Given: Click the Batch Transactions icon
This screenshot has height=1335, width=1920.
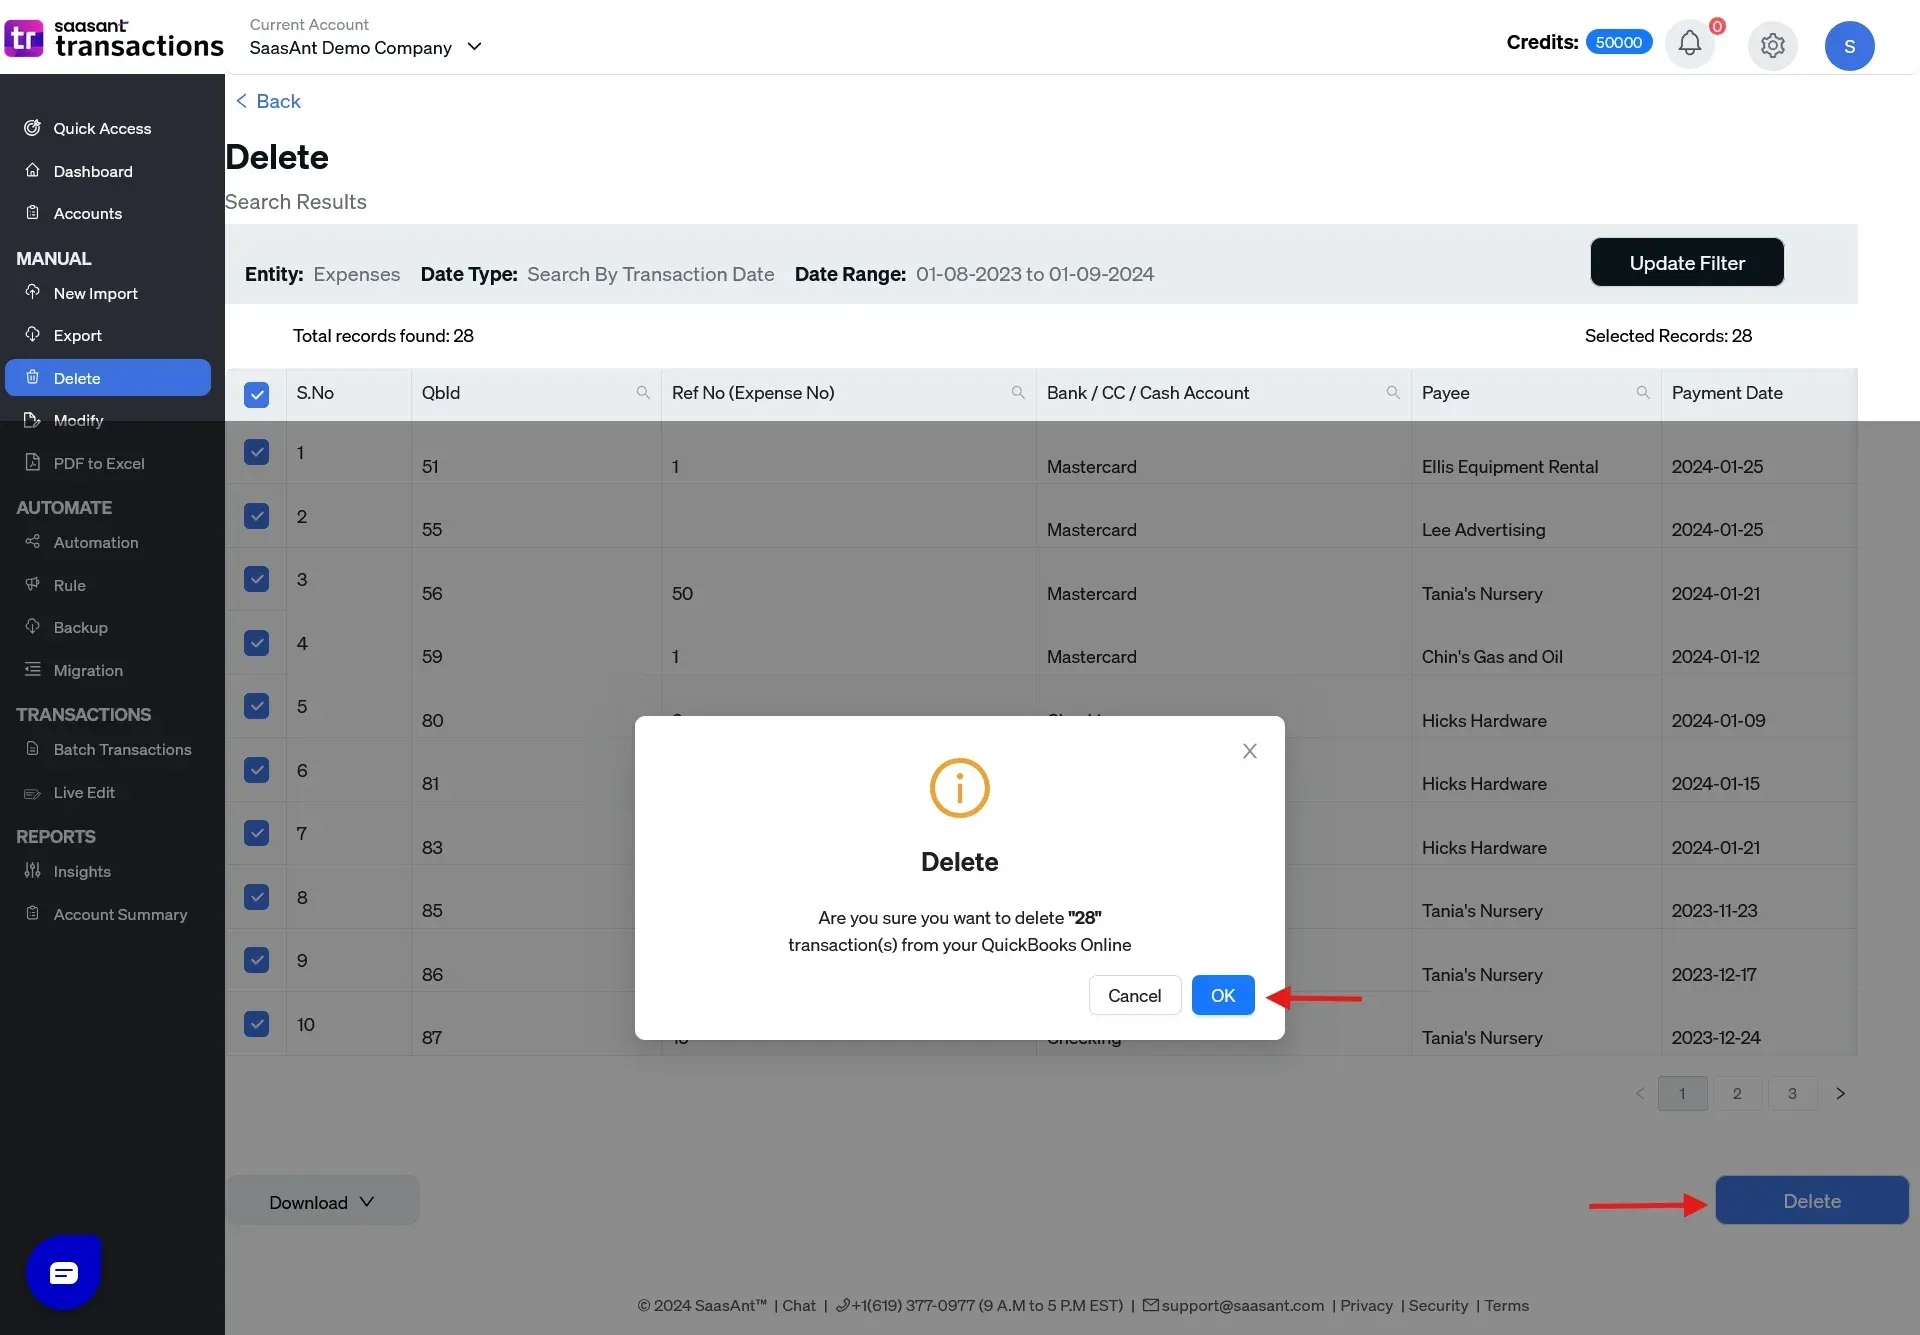Looking at the screenshot, I should pyautogui.click(x=32, y=750).
